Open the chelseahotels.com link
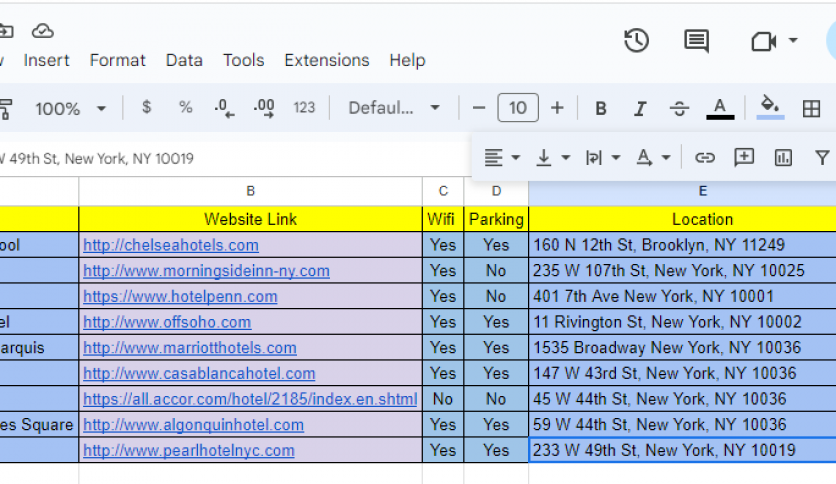This screenshot has width=836, height=484. pyautogui.click(x=171, y=245)
